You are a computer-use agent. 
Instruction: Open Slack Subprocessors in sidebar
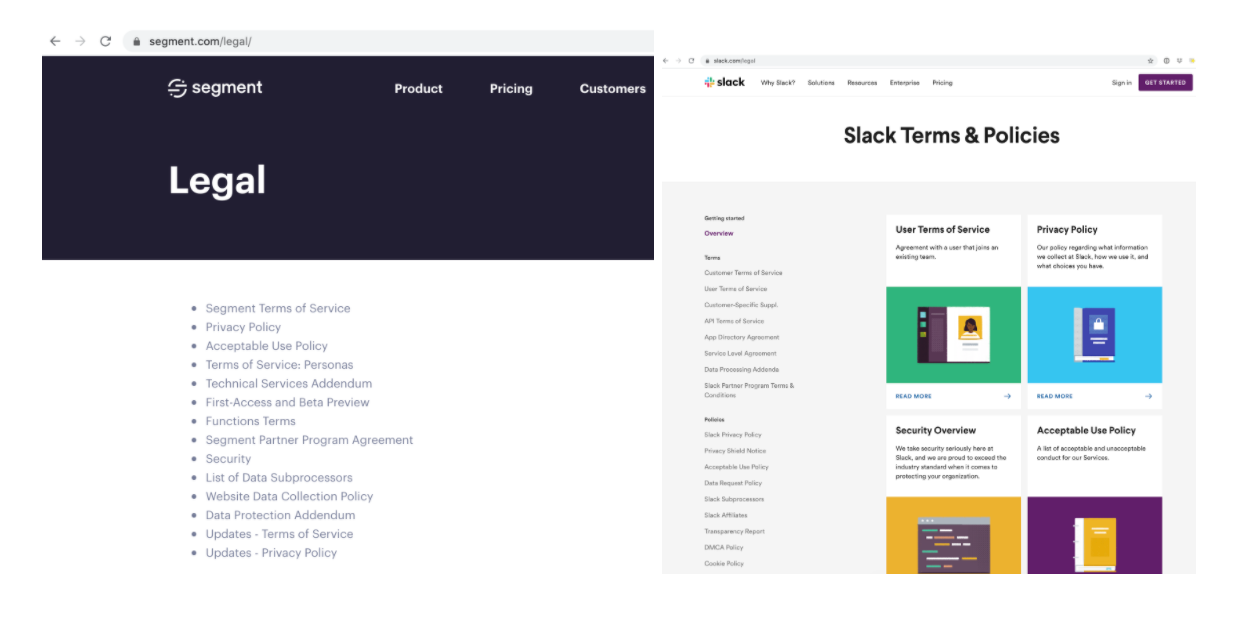(734, 499)
